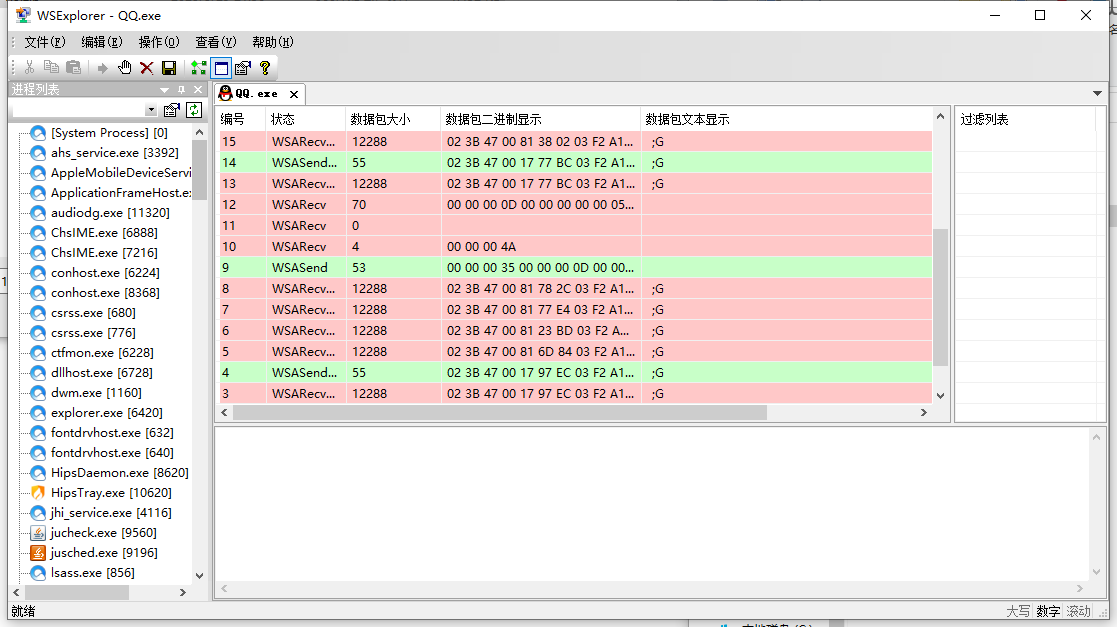The image size is (1117, 627).
Task: Click the process list scroll up arrow
Action: pos(199,133)
